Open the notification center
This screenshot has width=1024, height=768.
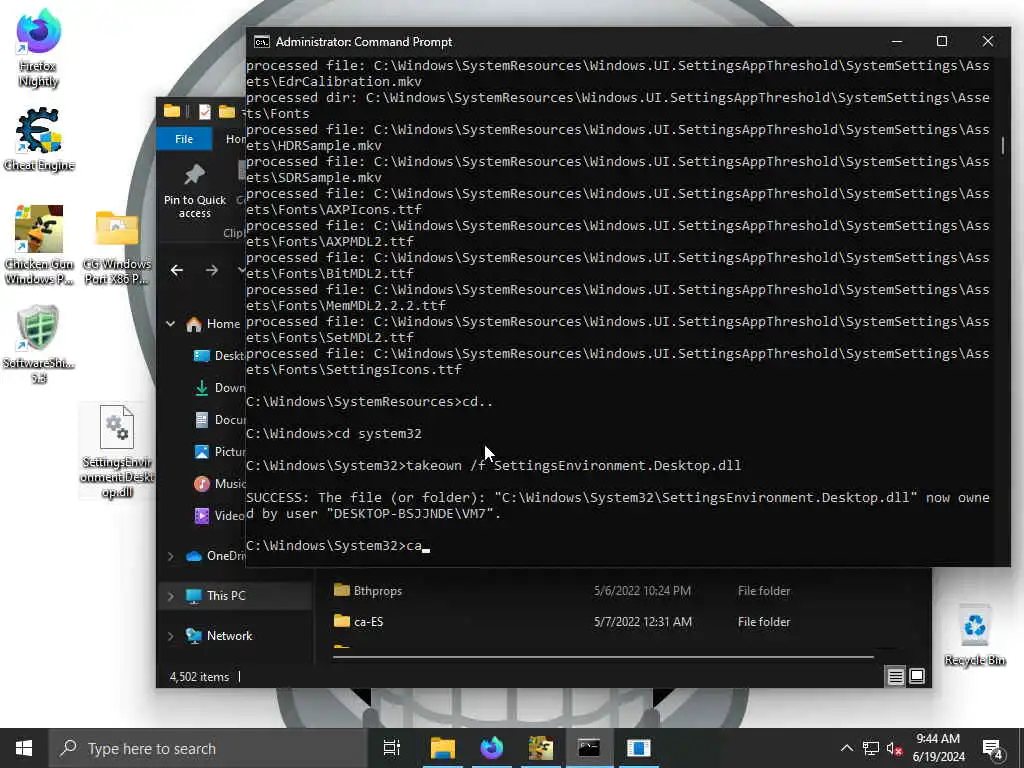coord(993,748)
